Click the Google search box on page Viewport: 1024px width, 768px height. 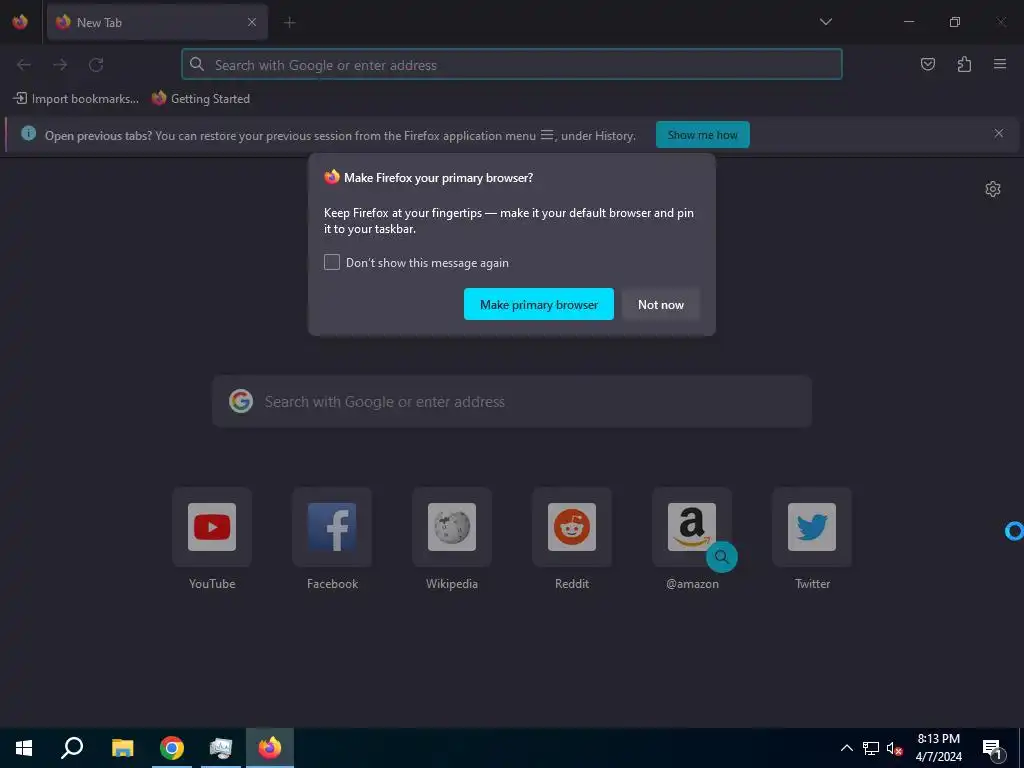coord(512,402)
